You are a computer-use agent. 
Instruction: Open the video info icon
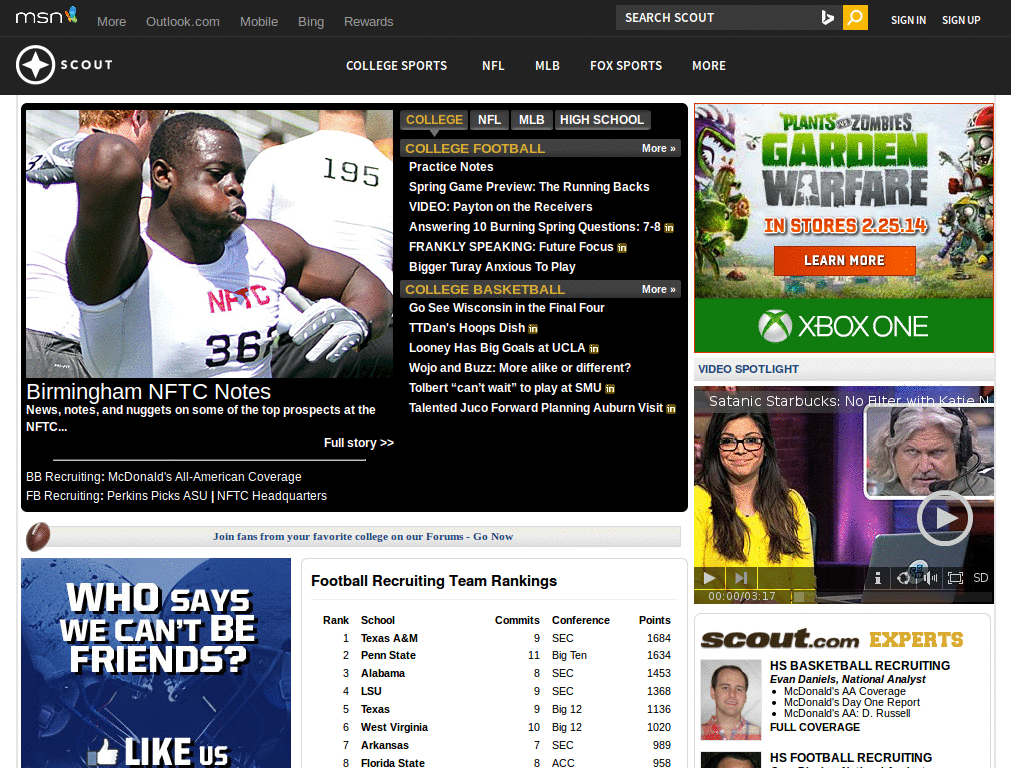click(878, 578)
